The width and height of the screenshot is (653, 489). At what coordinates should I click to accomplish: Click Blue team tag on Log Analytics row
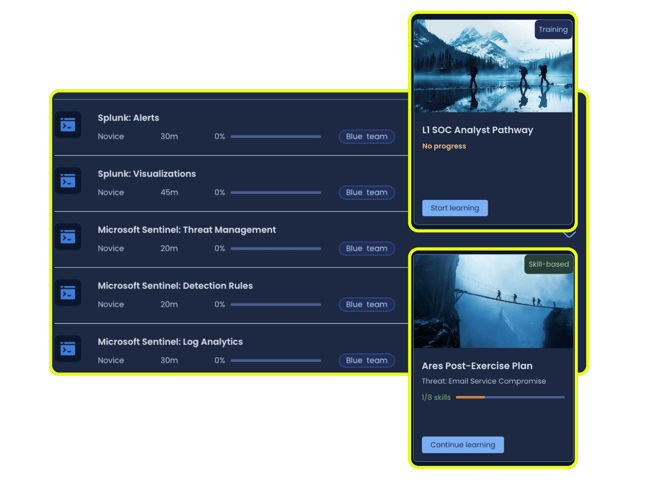pos(366,361)
